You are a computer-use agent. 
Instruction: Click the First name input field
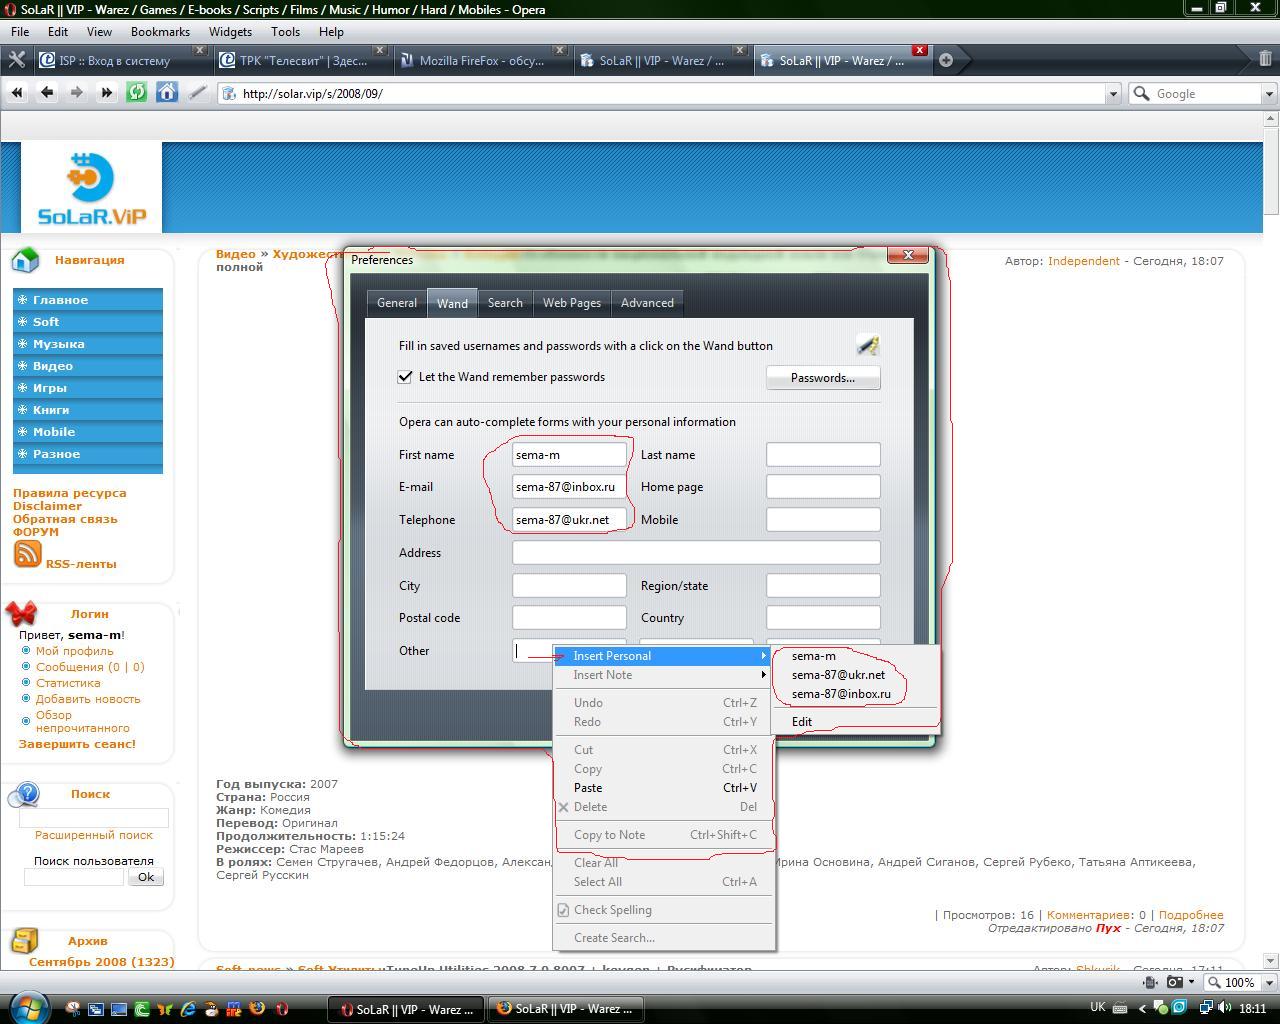(x=569, y=455)
